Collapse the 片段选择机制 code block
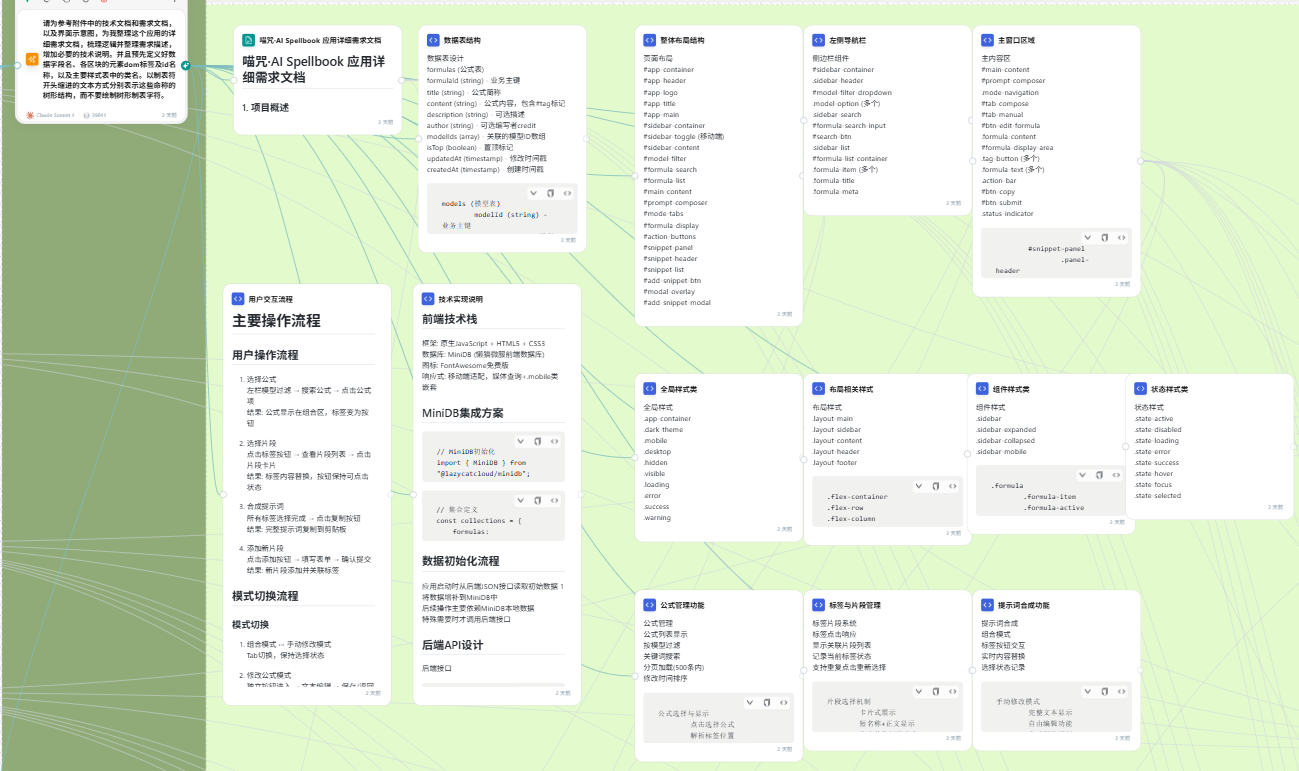Viewport: 1299px width, 771px height. tap(919, 692)
